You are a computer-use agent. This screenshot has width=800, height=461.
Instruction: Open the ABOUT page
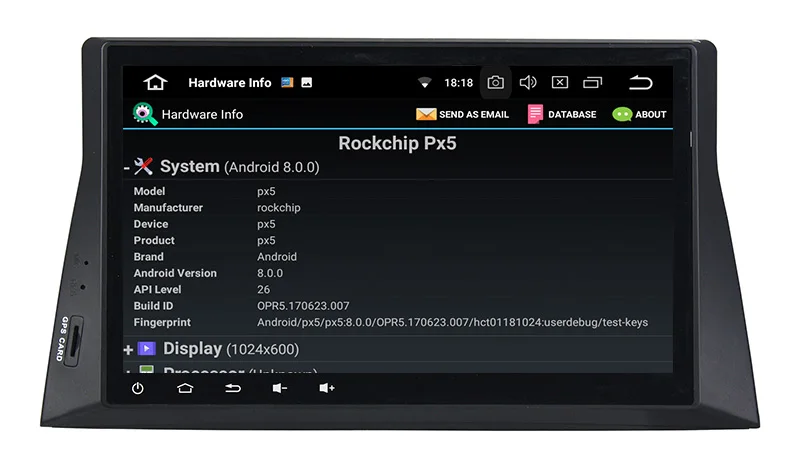[639, 114]
